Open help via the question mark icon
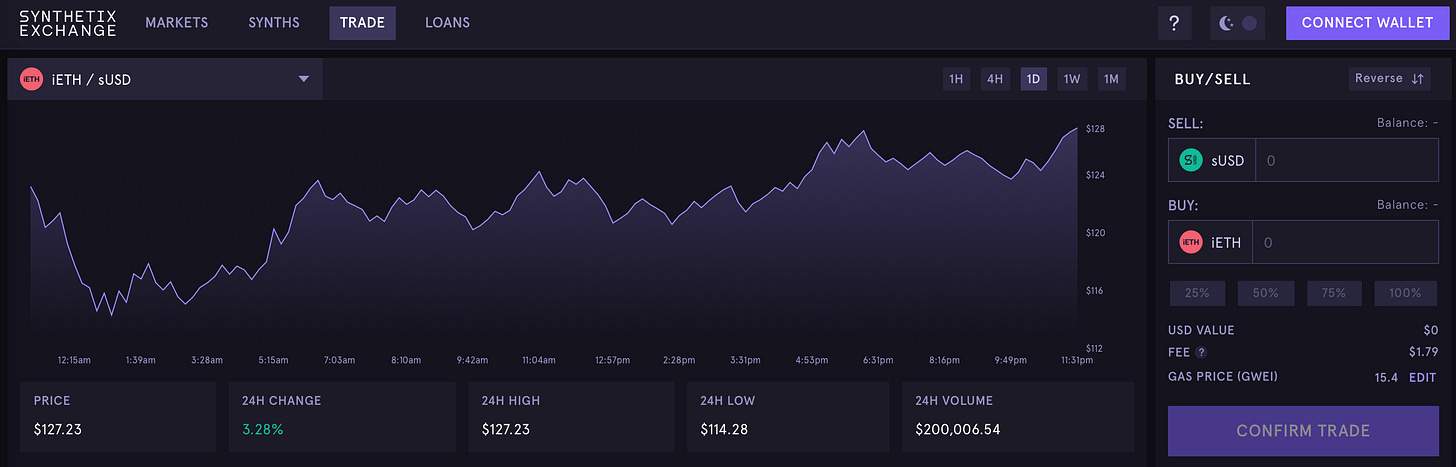 pyautogui.click(x=1174, y=23)
